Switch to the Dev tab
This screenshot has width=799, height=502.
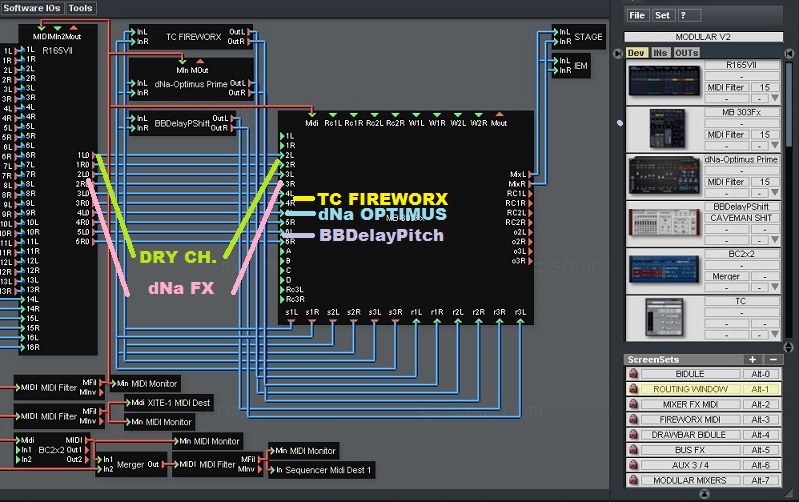pos(636,53)
